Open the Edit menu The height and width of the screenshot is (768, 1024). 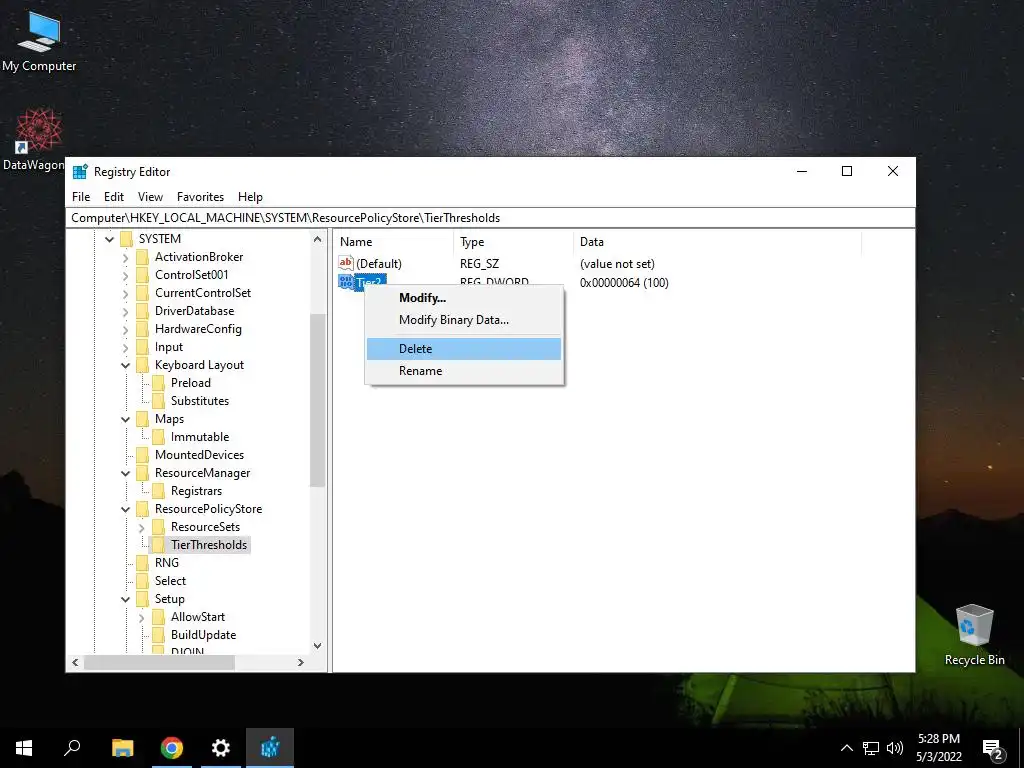click(114, 197)
